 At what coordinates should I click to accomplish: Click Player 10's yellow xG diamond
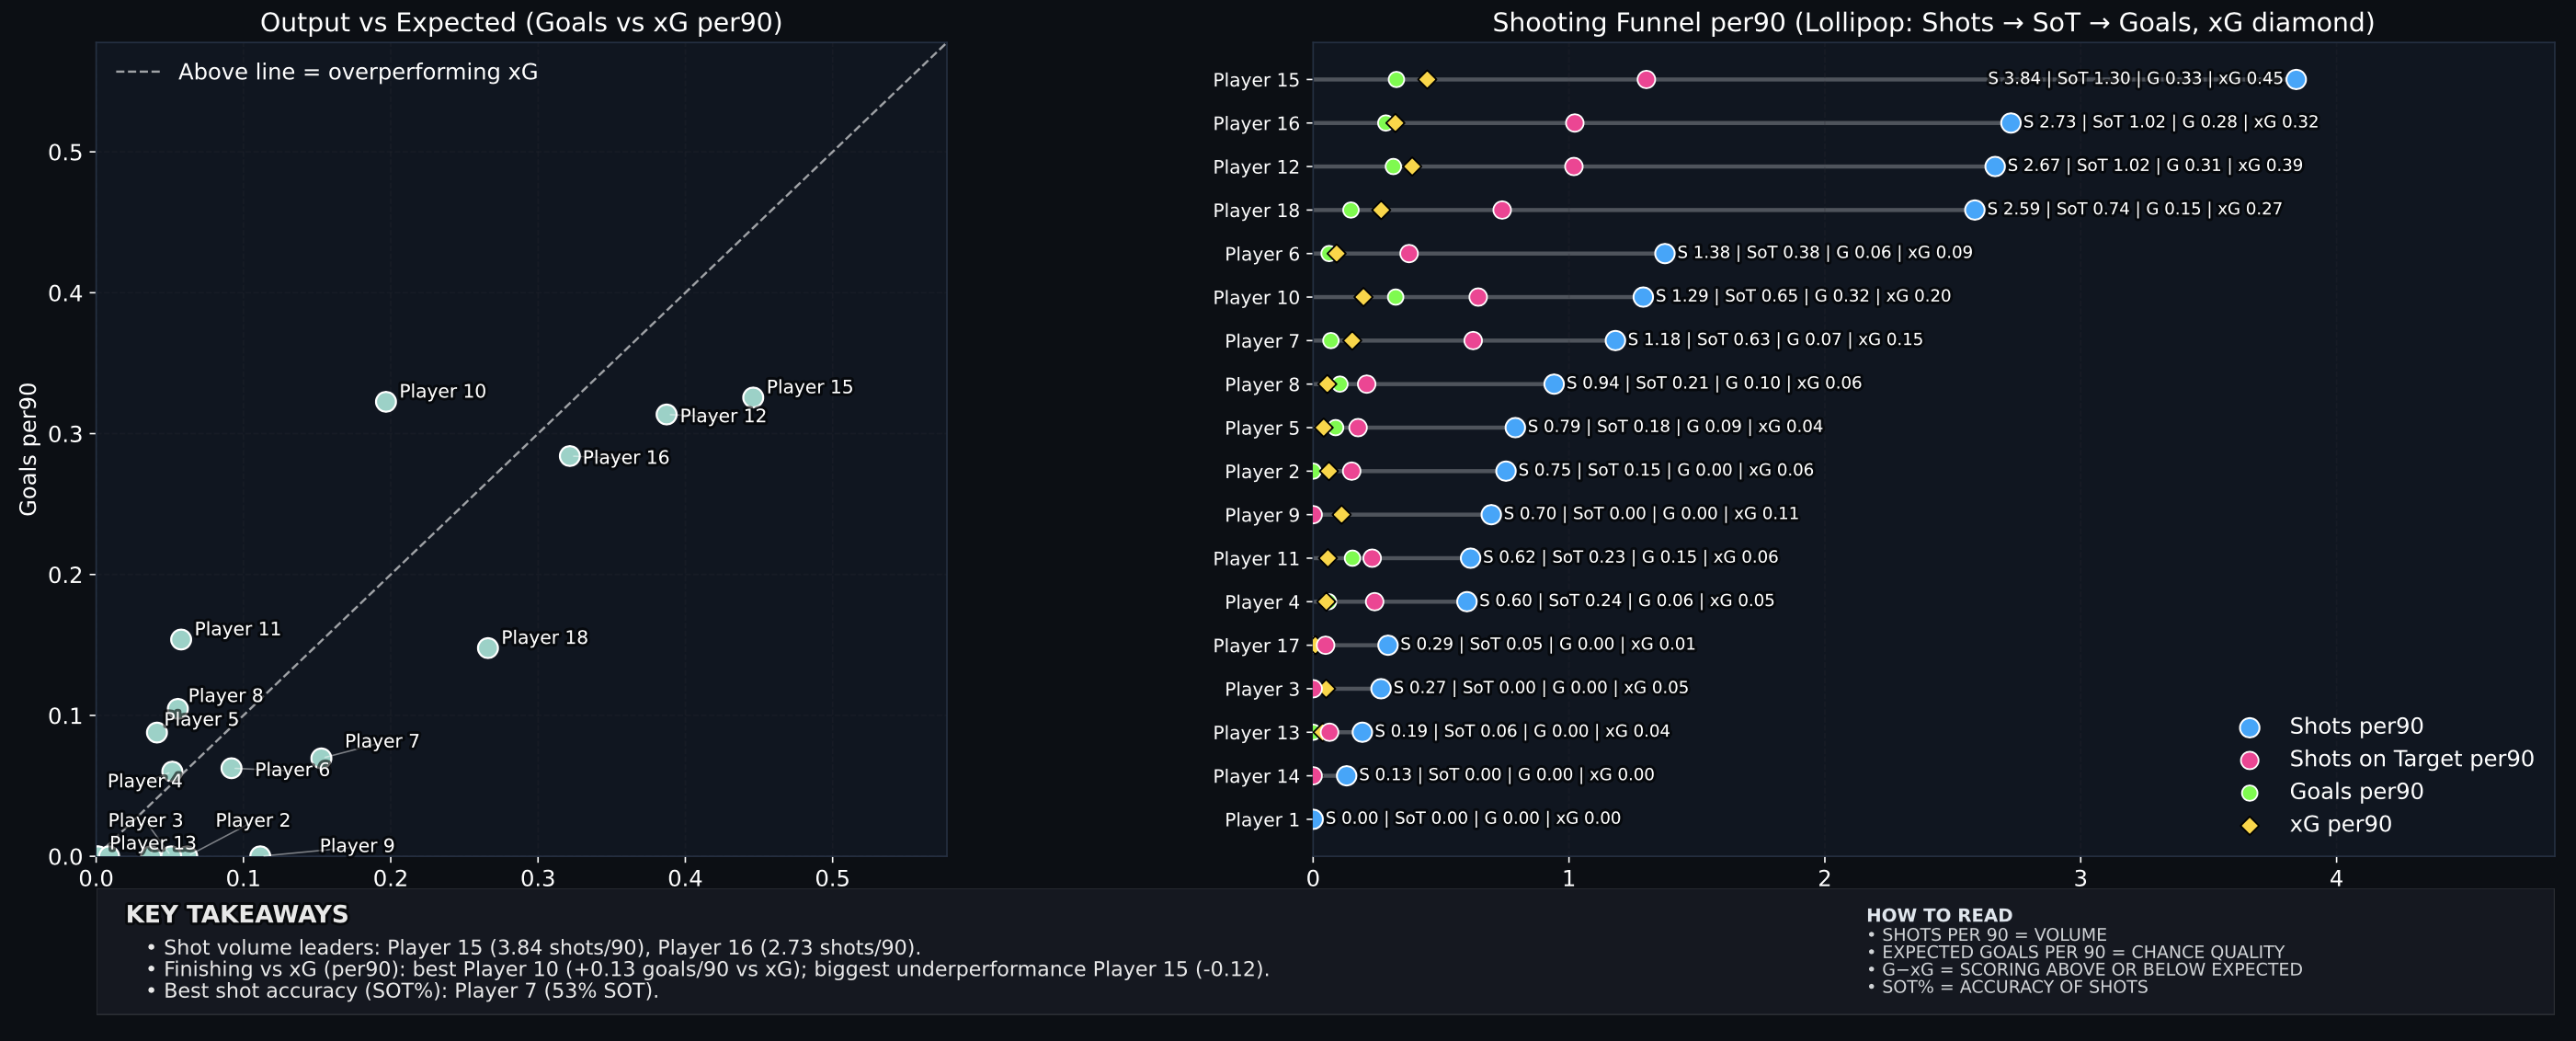coord(1363,297)
